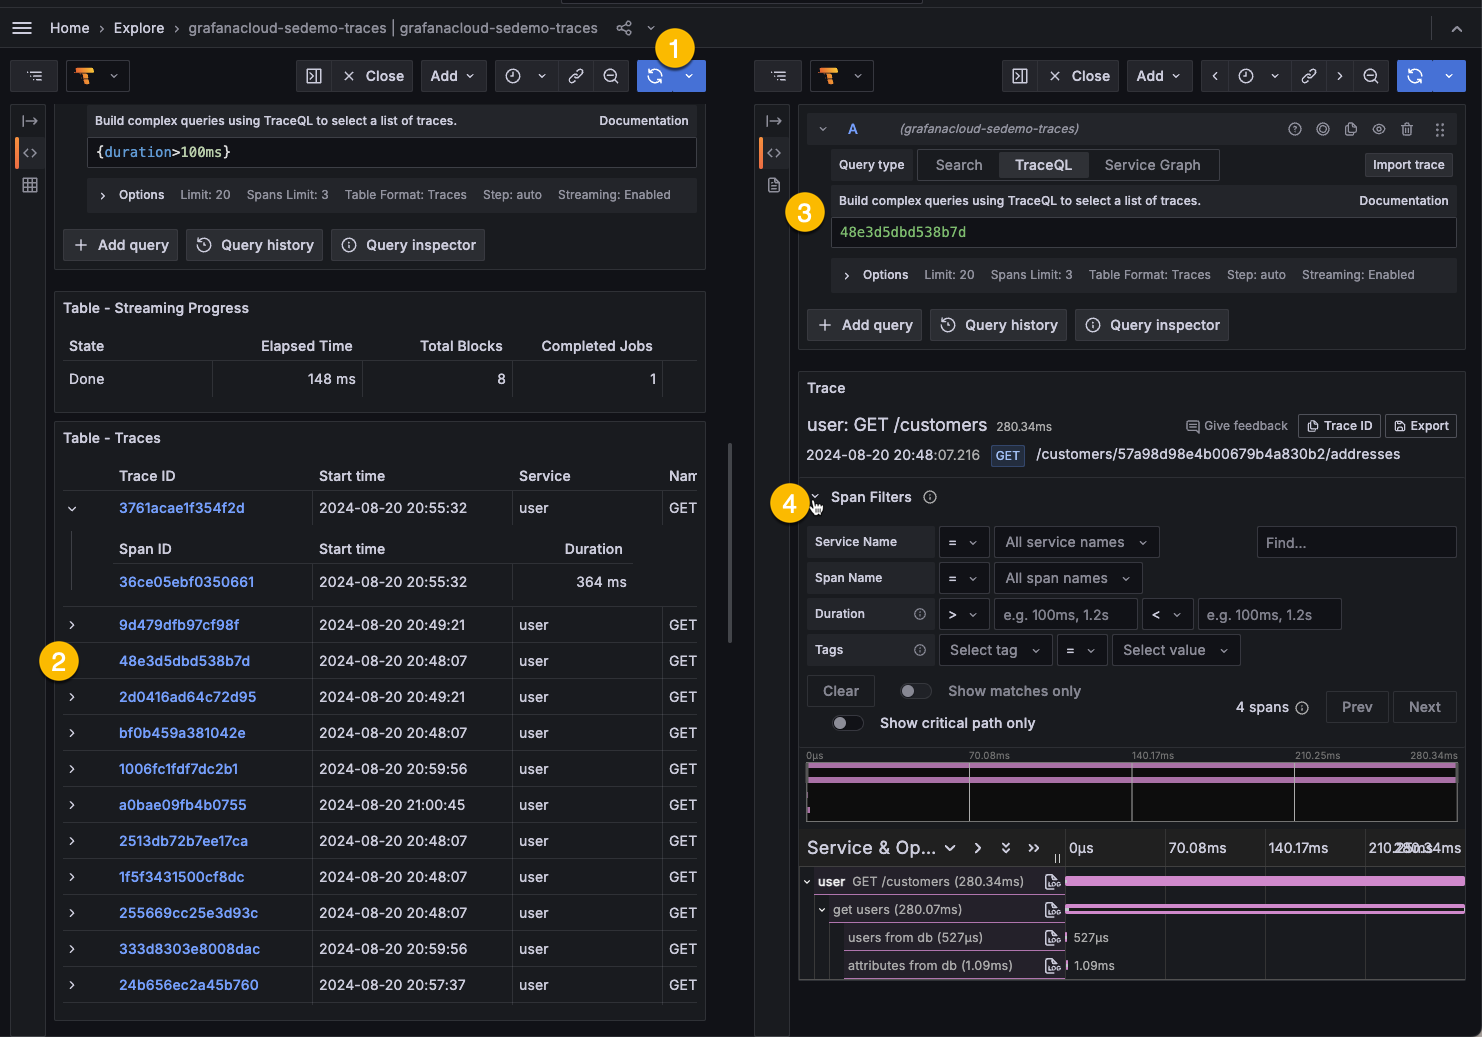Open left pane time picker clock icon

(513, 76)
